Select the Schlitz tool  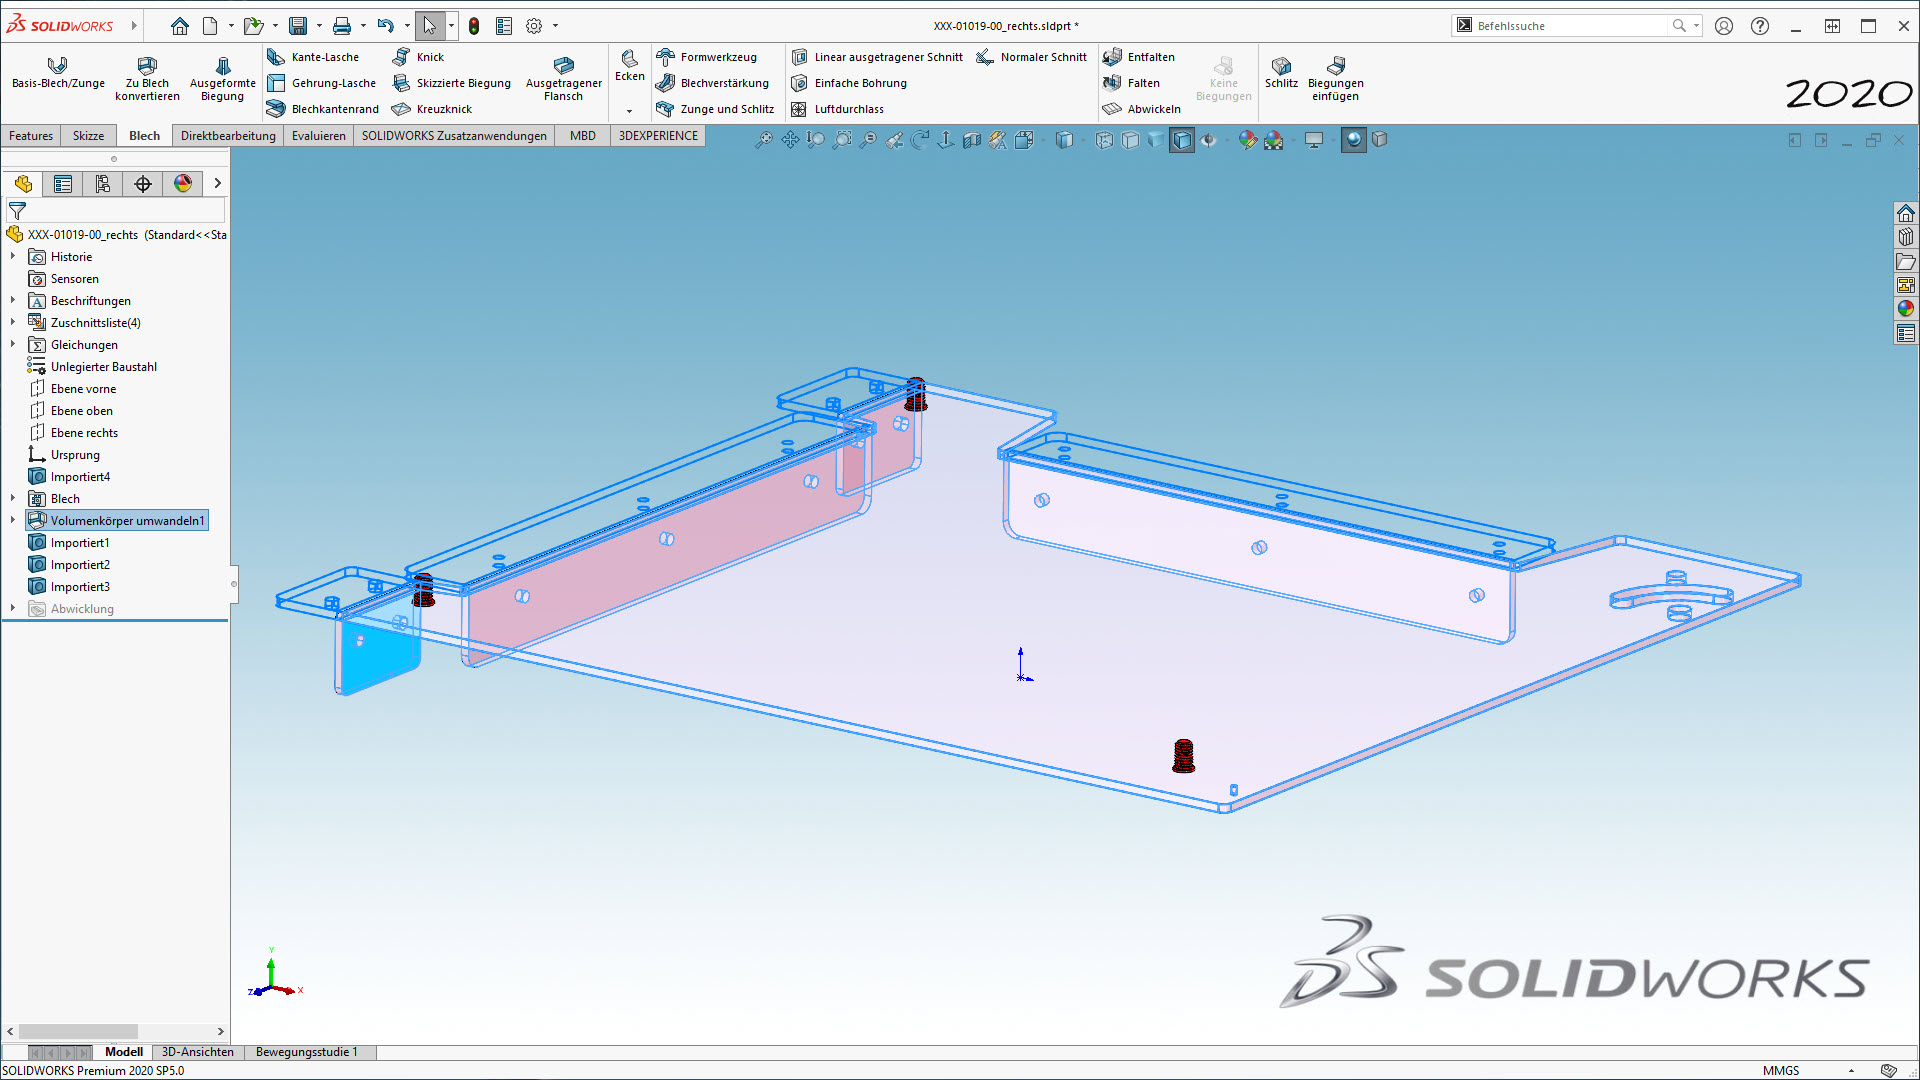pyautogui.click(x=1281, y=74)
